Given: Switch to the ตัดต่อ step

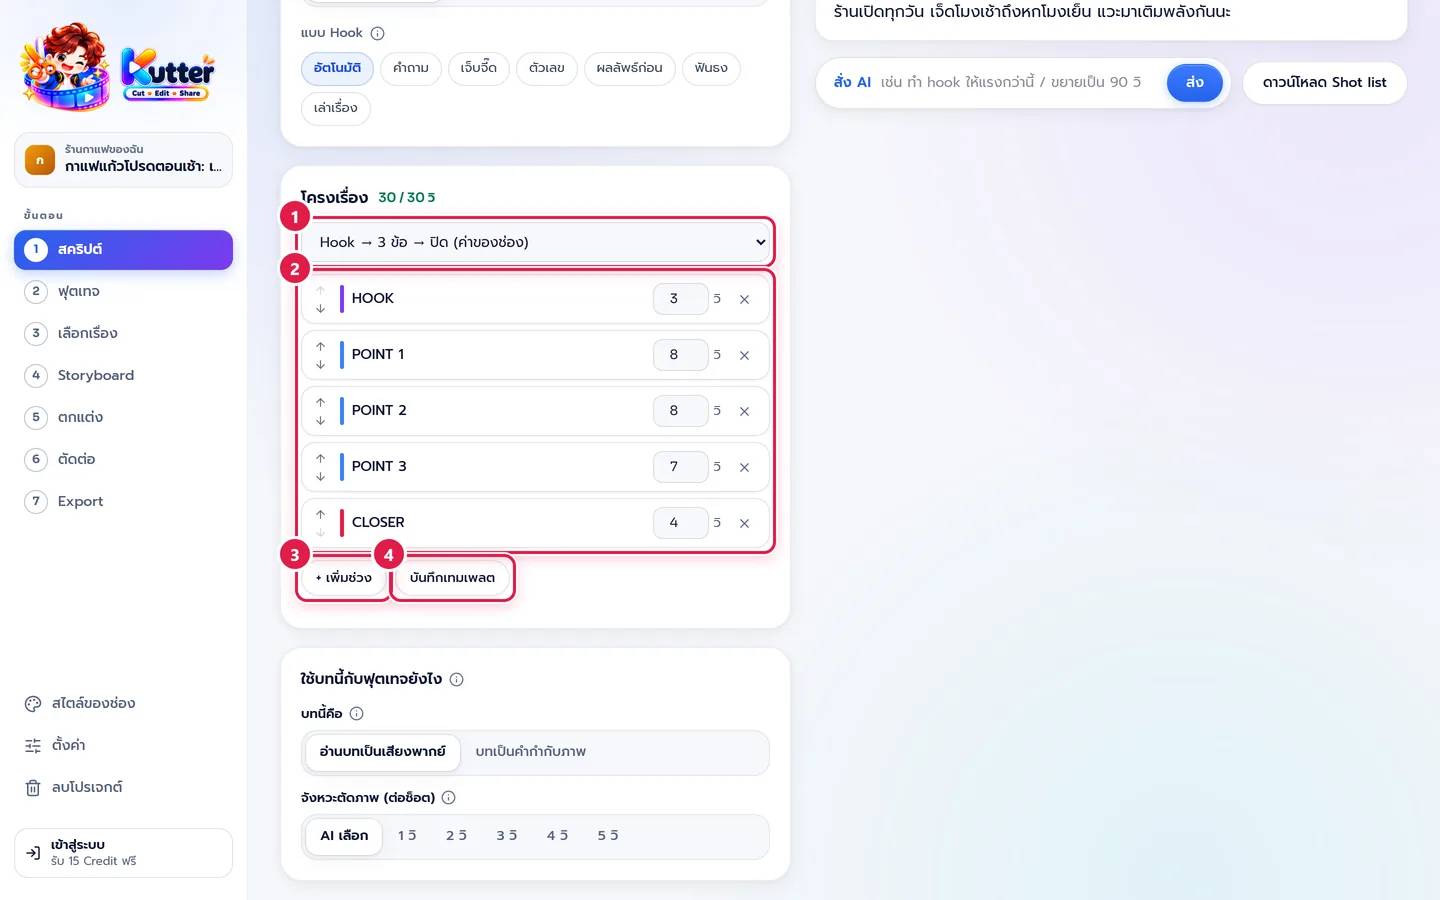Looking at the screenshot, I should (x=123, y=459).
